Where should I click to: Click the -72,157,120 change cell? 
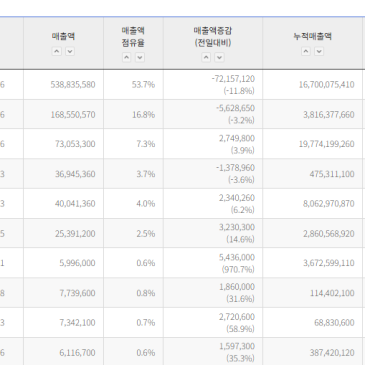tap(233, 79)
